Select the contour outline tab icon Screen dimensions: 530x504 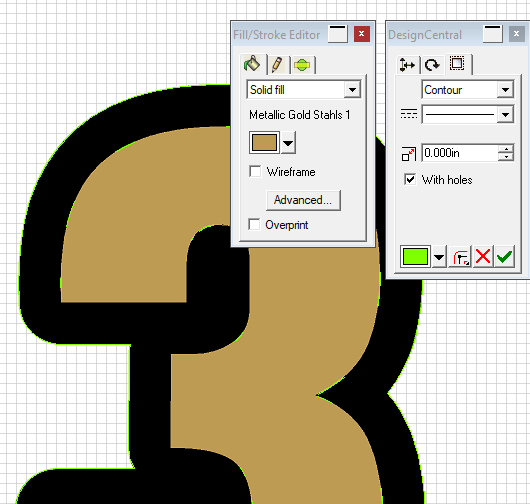coord(457,64)
